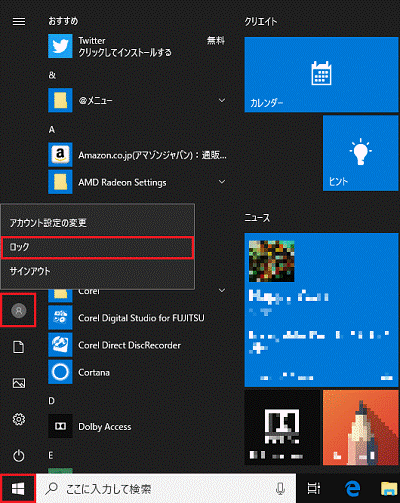Select ロック from account menu

[98, 247]
